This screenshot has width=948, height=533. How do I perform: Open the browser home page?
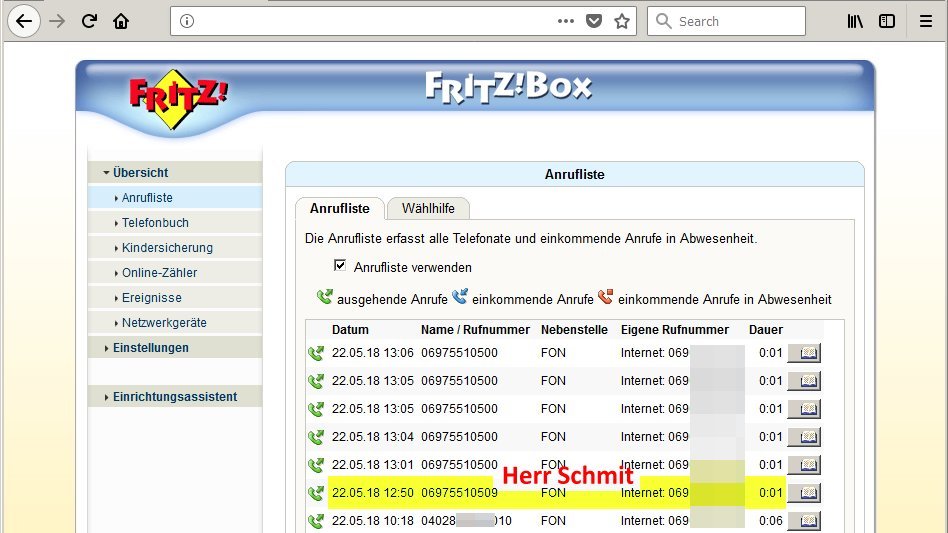coord(121,21)
